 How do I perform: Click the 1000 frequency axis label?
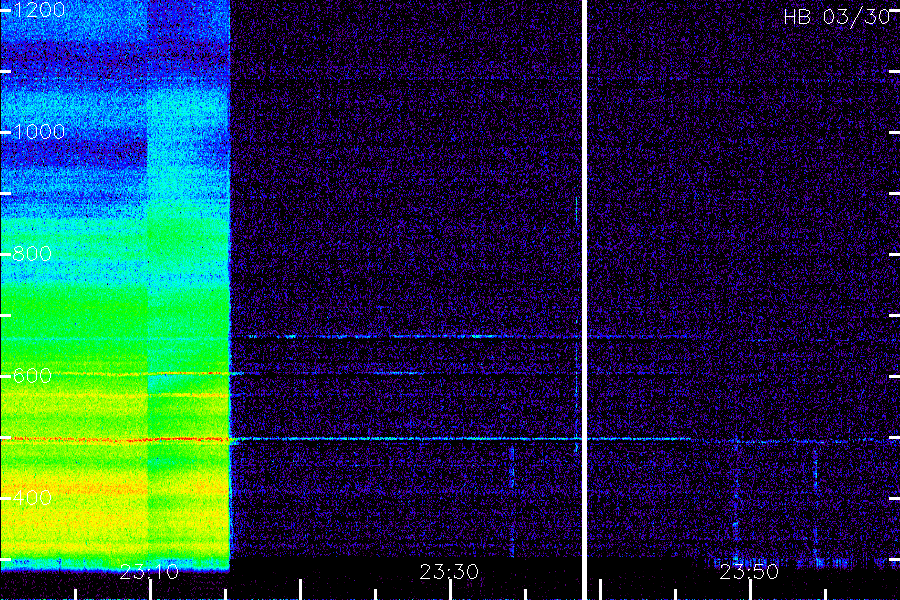coord(39,132)
